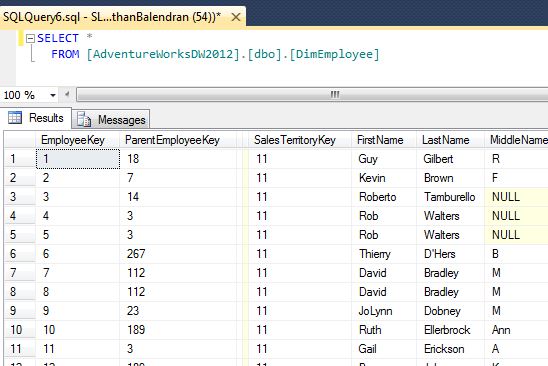Click the SELECT keyword in the query
Screen dimensions: 548x366
pyautogui.click(x=58, y=38)
